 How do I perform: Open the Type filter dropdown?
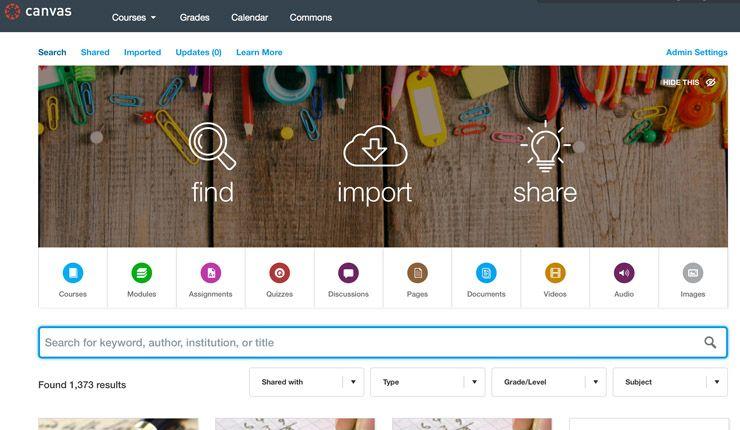click(x=428, y=382)
